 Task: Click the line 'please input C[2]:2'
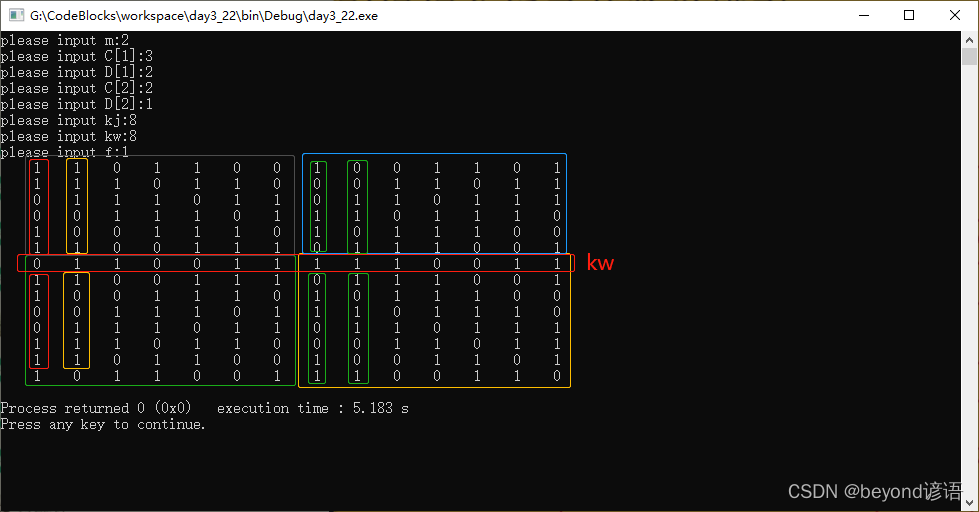76,89
